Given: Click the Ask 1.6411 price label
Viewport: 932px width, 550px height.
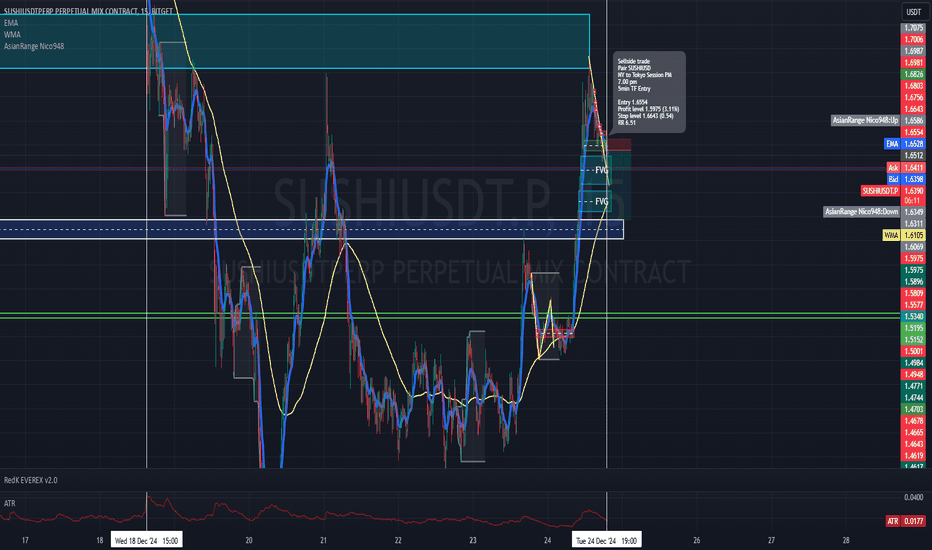Looking at the screenshot, I should (x=906, y=168).
